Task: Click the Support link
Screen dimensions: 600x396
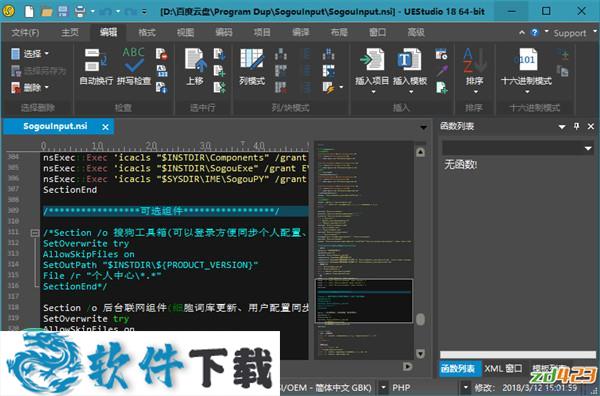Action: pos(570,34)
